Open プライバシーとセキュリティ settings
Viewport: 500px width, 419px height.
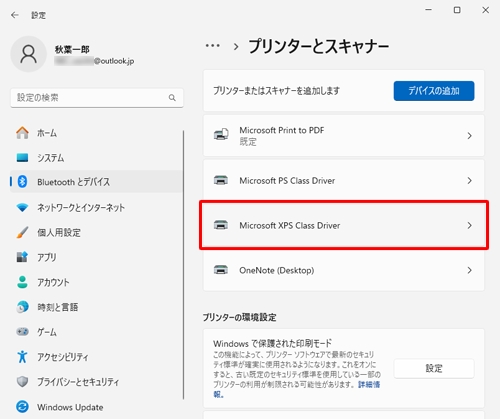97,382
